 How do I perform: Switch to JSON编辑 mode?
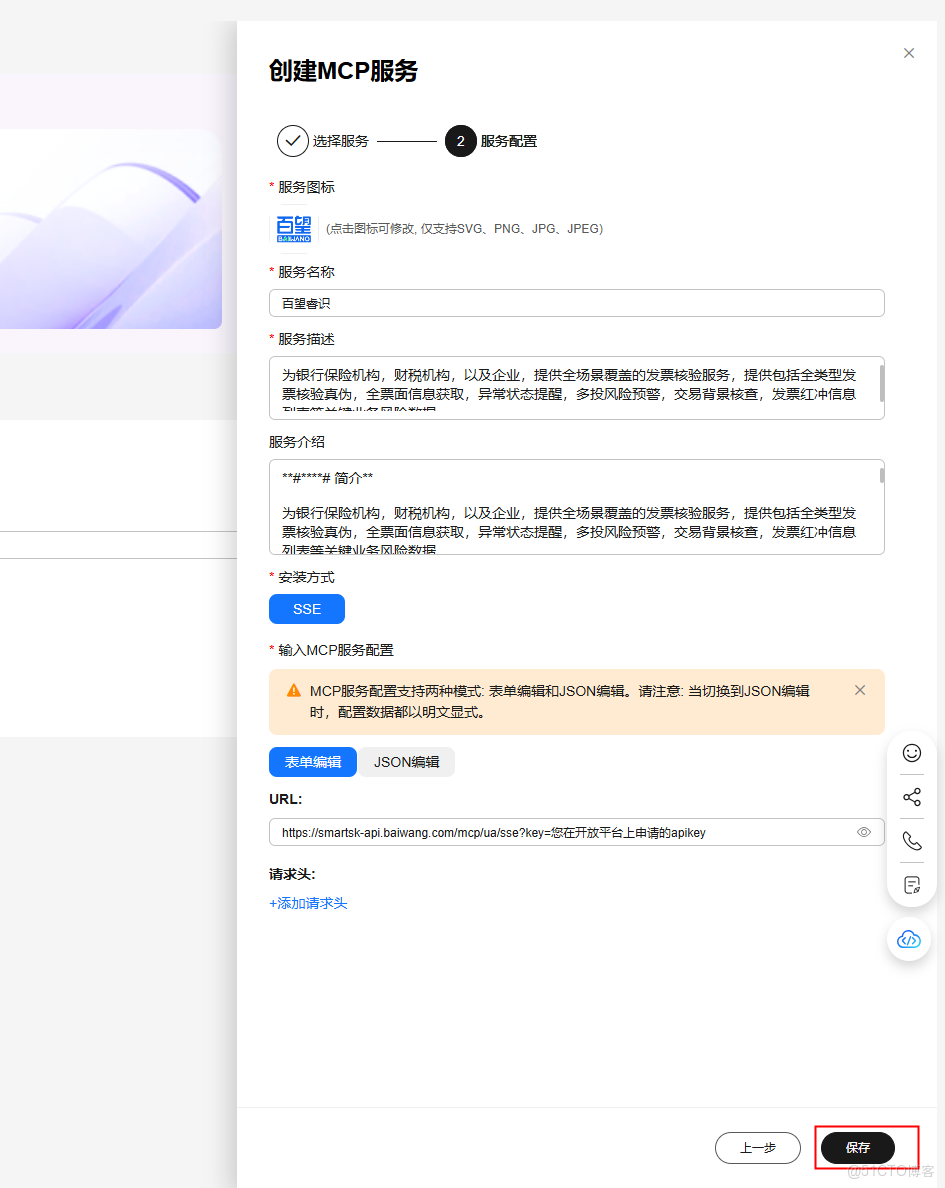407,762
